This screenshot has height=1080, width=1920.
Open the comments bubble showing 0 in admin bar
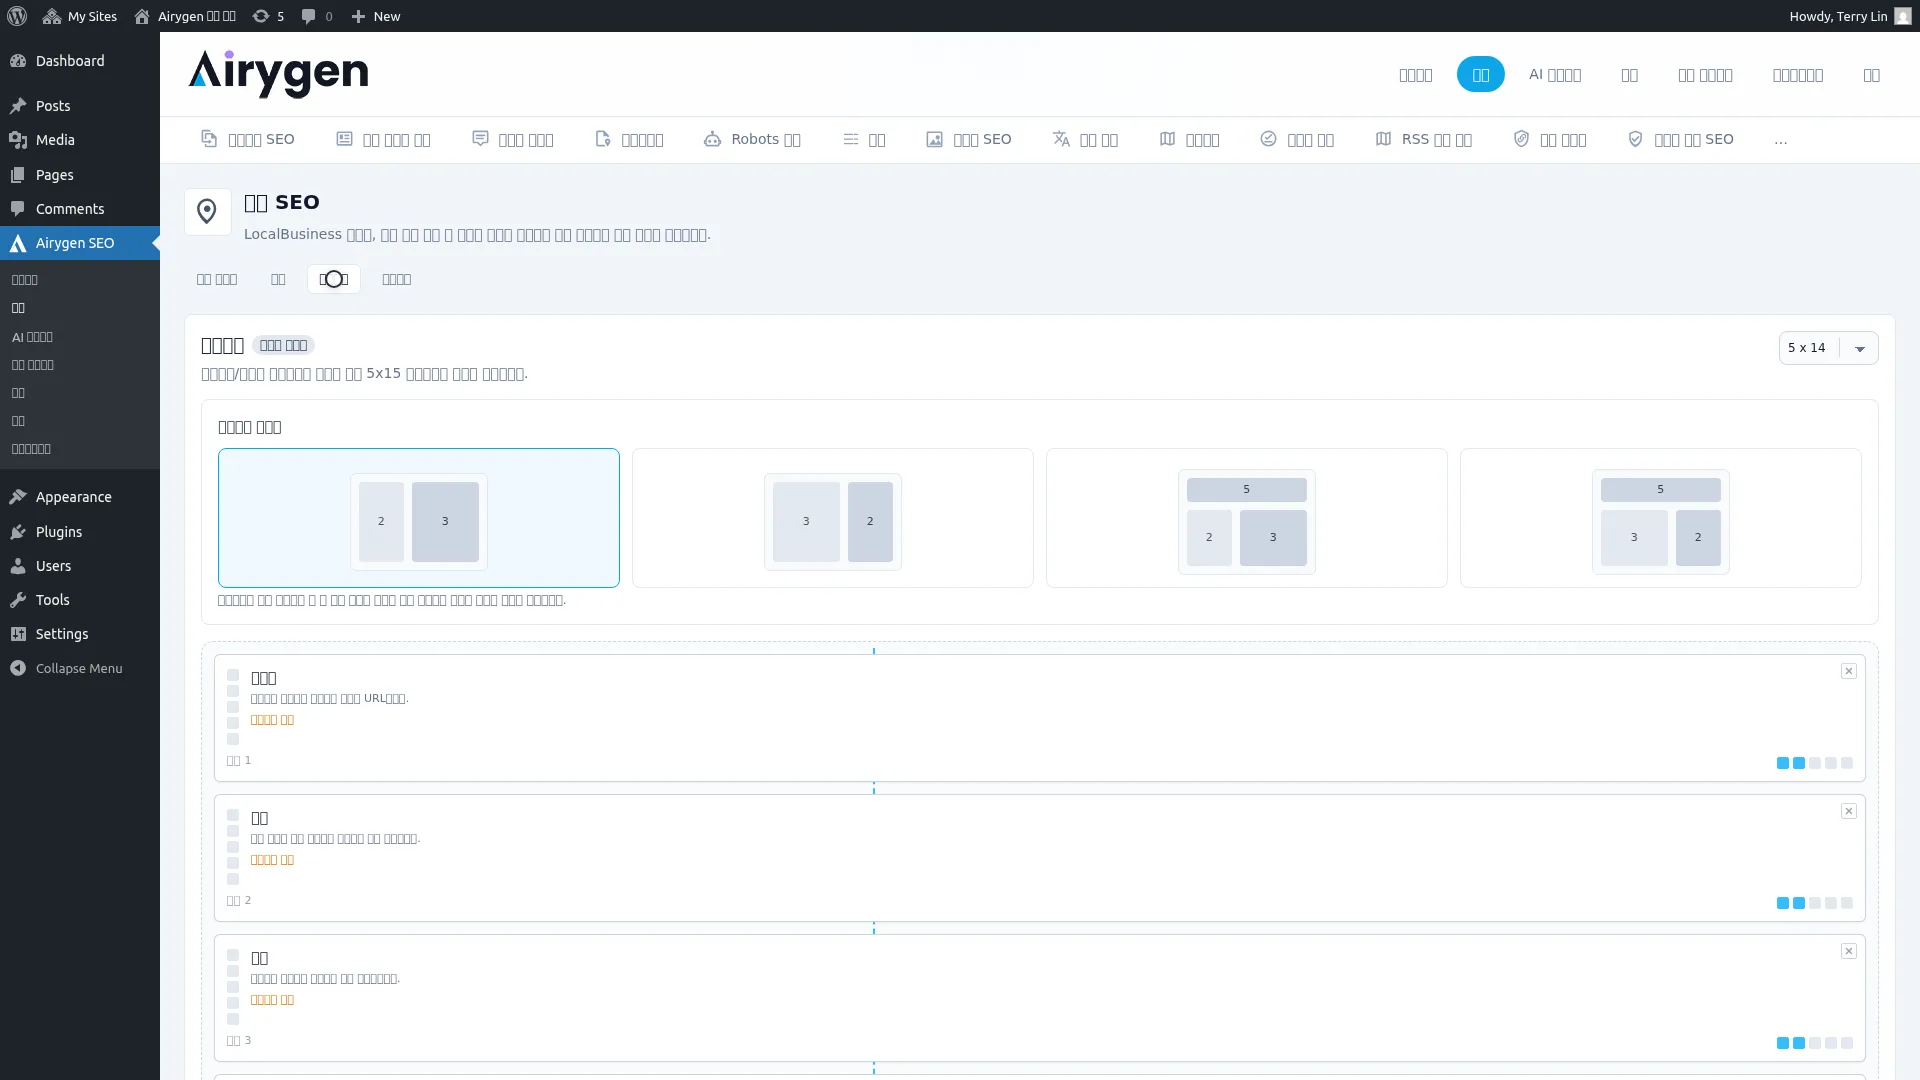(x=317, y=16)
